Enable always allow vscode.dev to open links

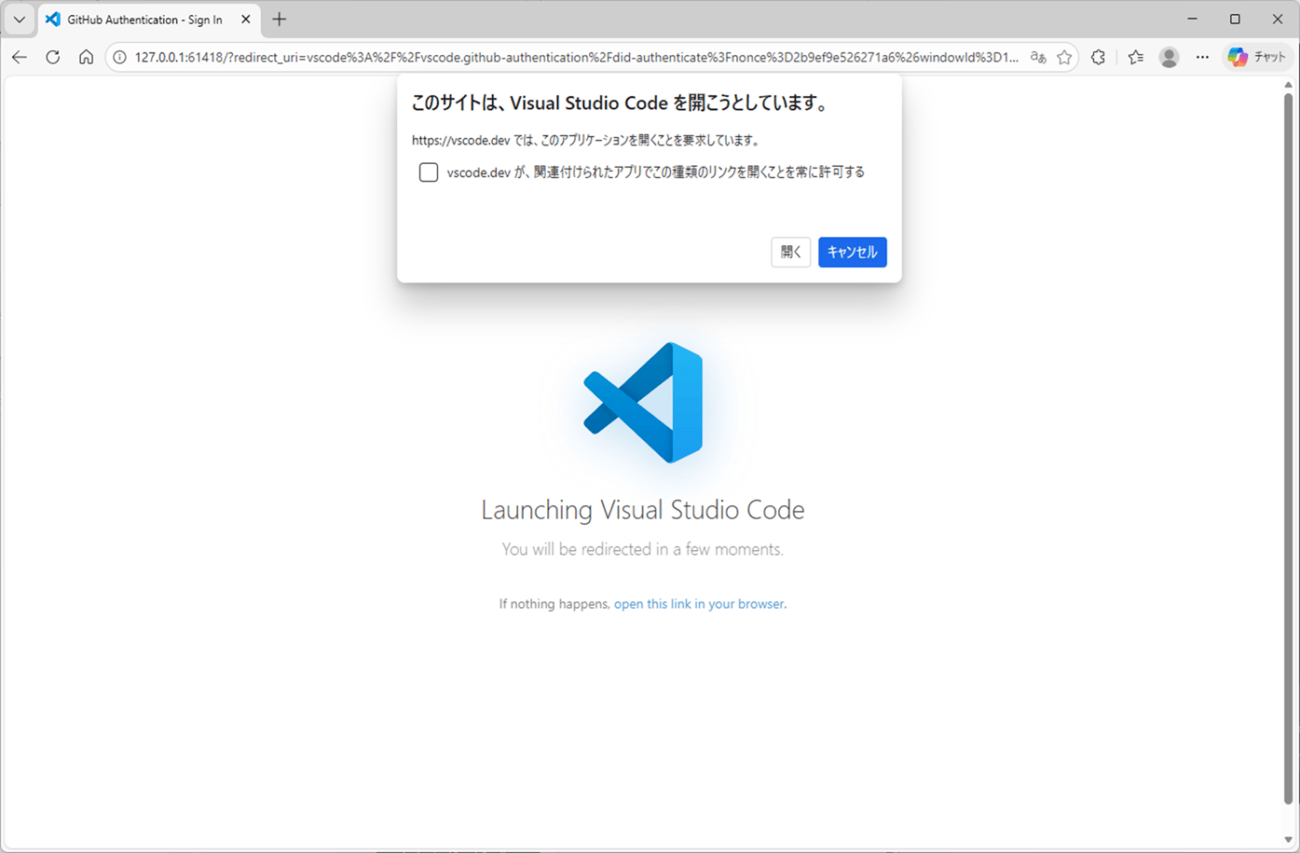(x=428, y=172)
